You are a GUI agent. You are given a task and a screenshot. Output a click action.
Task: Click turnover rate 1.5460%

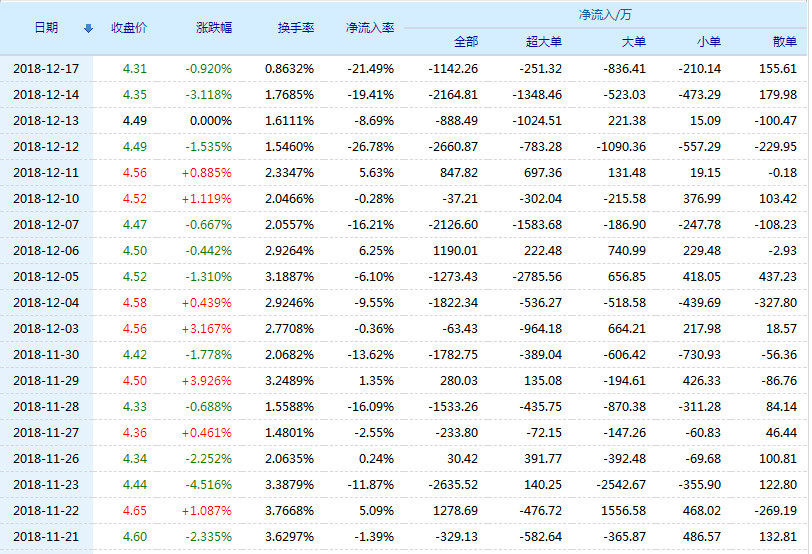(289, 147)
